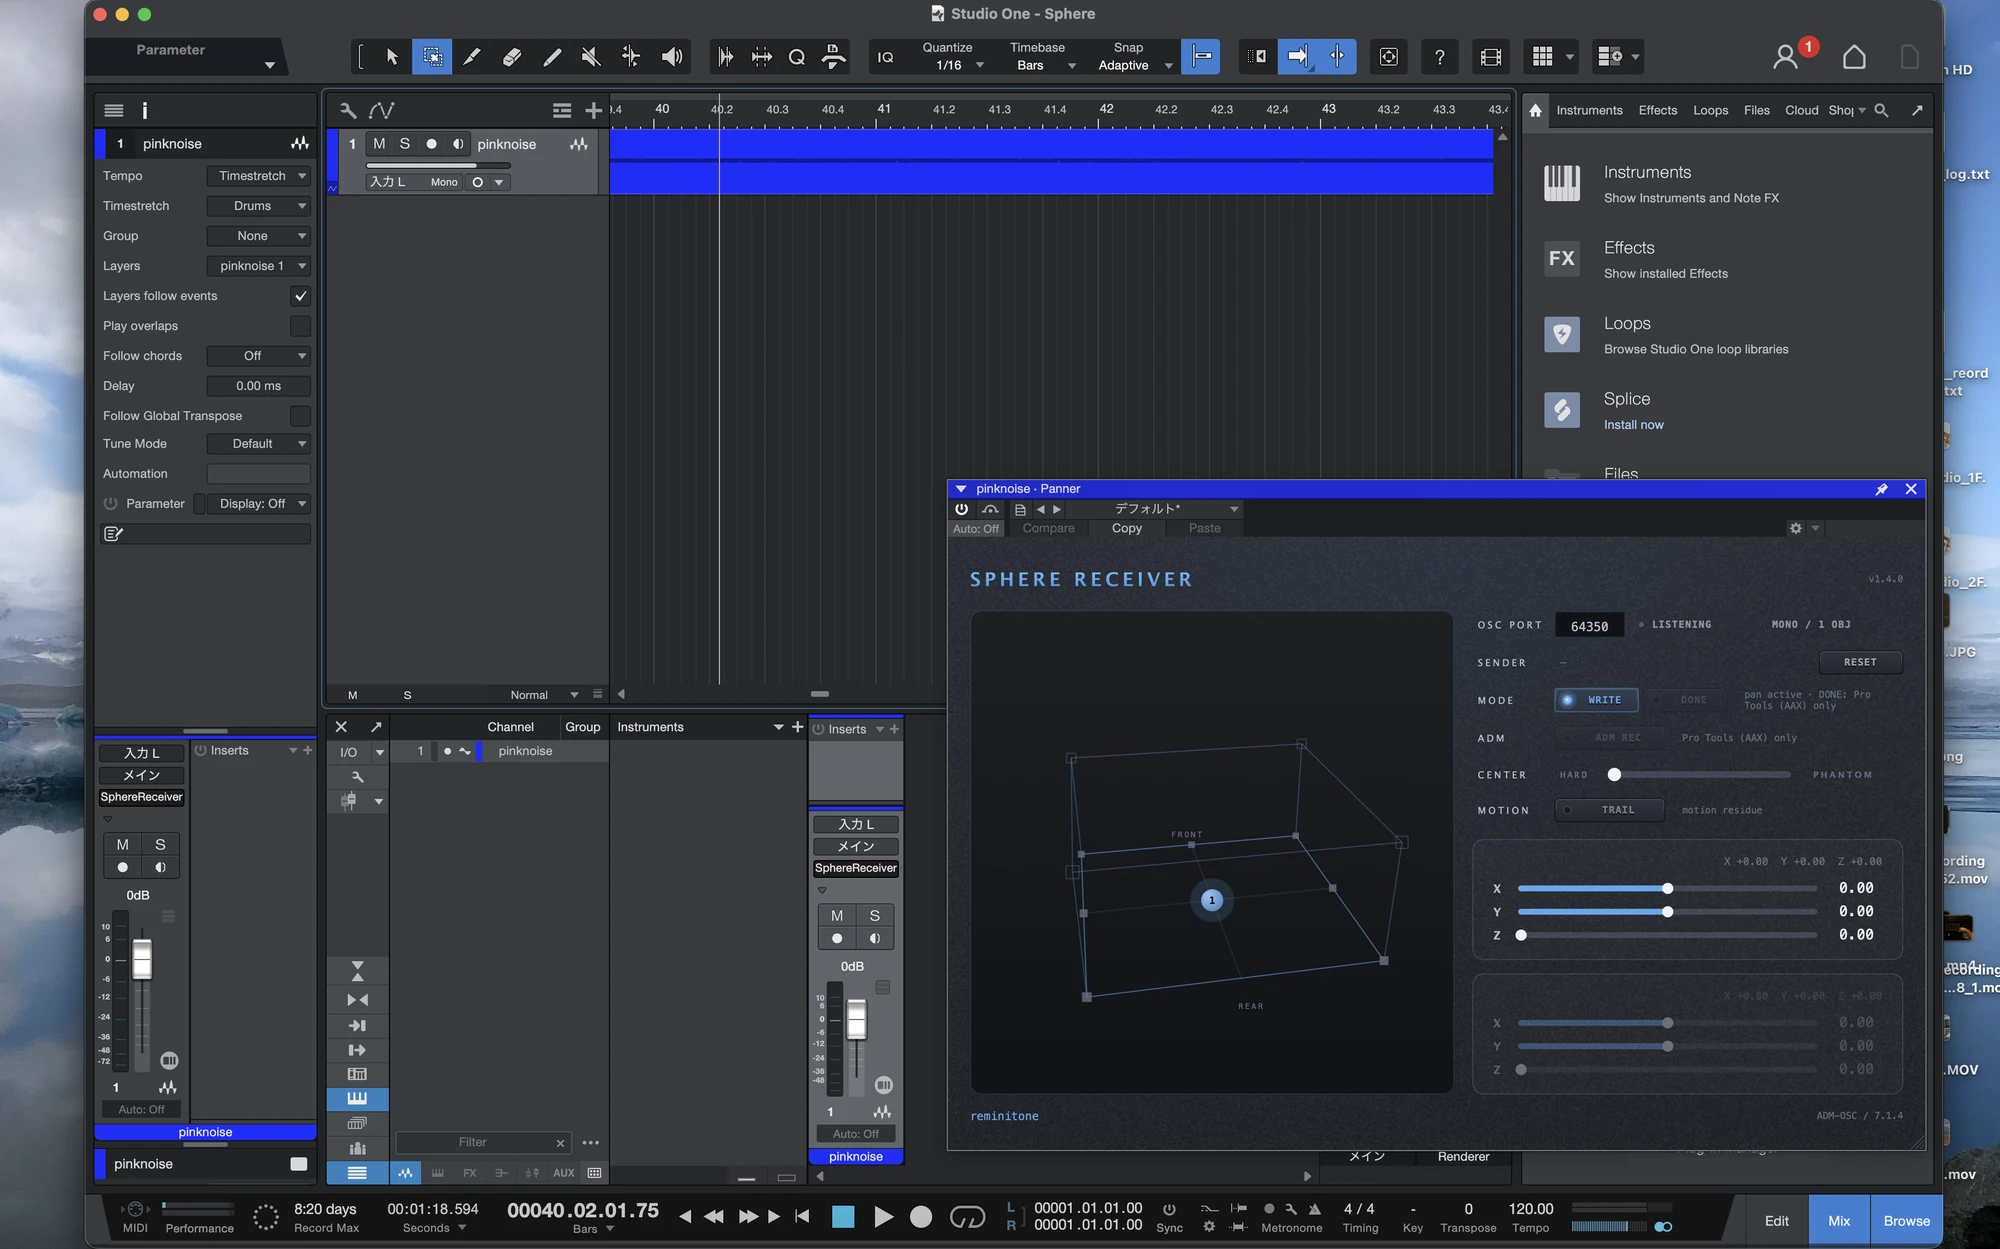Viewport: 2000px width, 1249px height.
Task: Start playback with Play button
Action: [x=883, y=1217]
